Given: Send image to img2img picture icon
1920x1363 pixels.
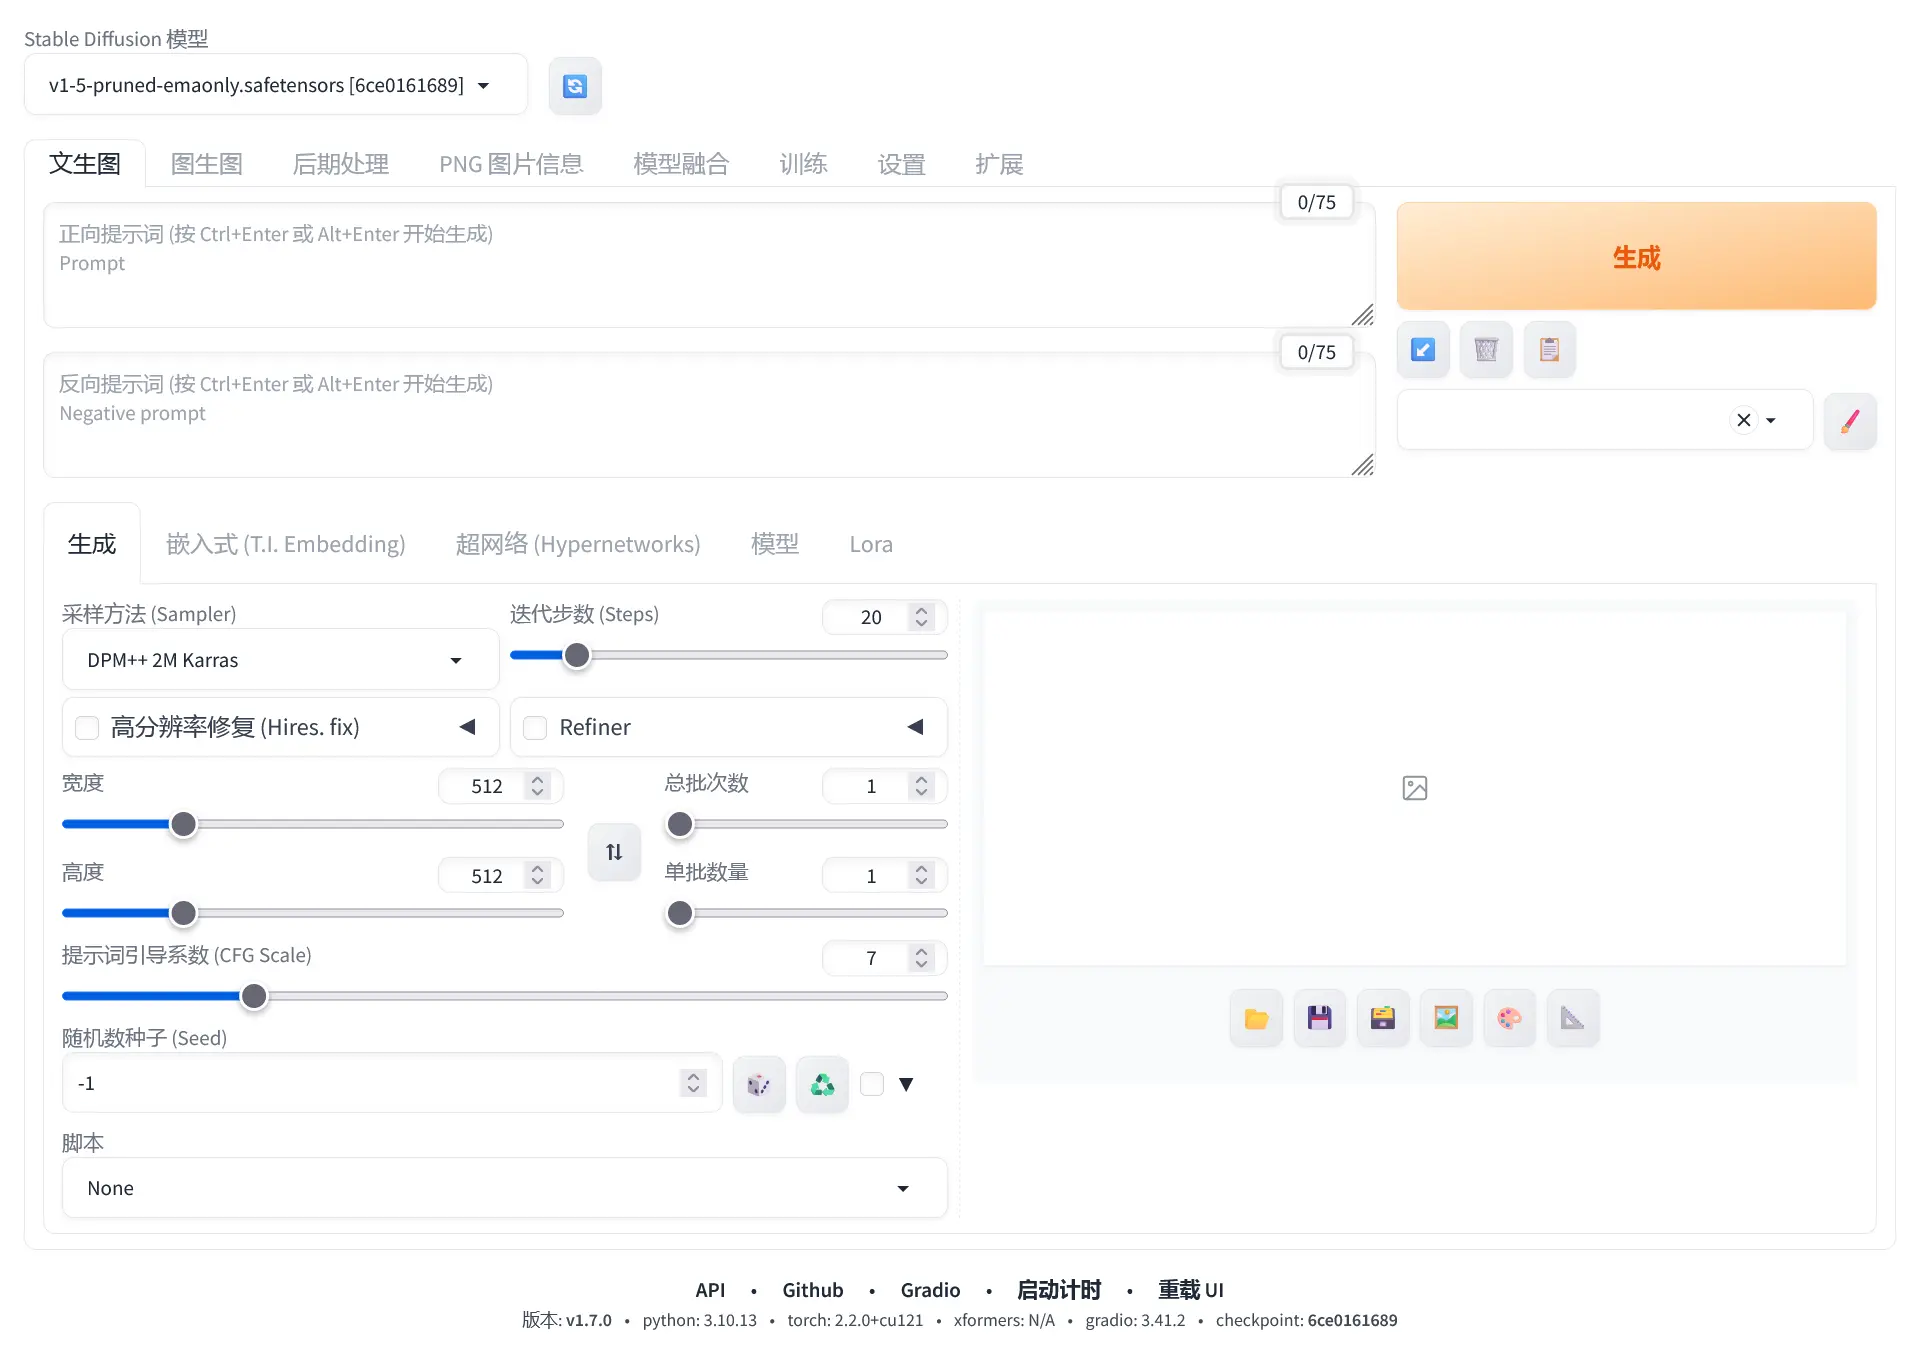Looking at the screenshot, I should pyautogui.click(x=1446, y=1019).
